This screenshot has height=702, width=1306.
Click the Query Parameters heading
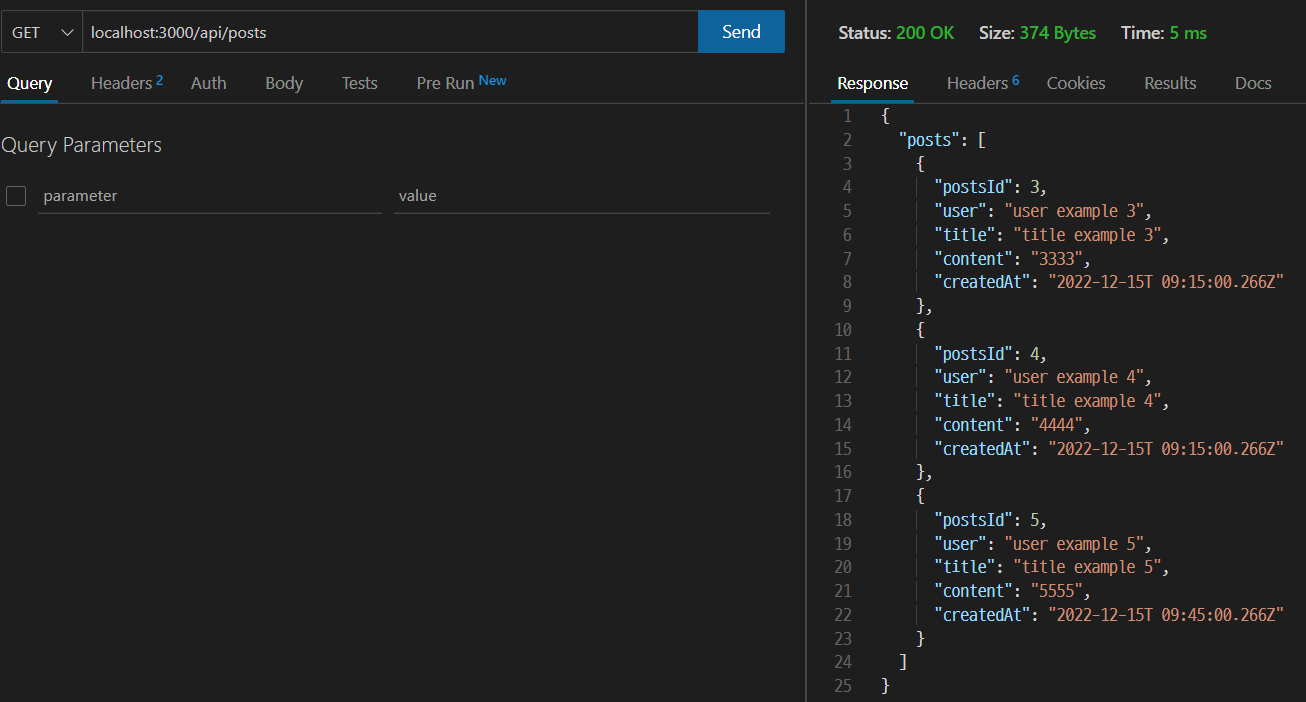point(81,145)
